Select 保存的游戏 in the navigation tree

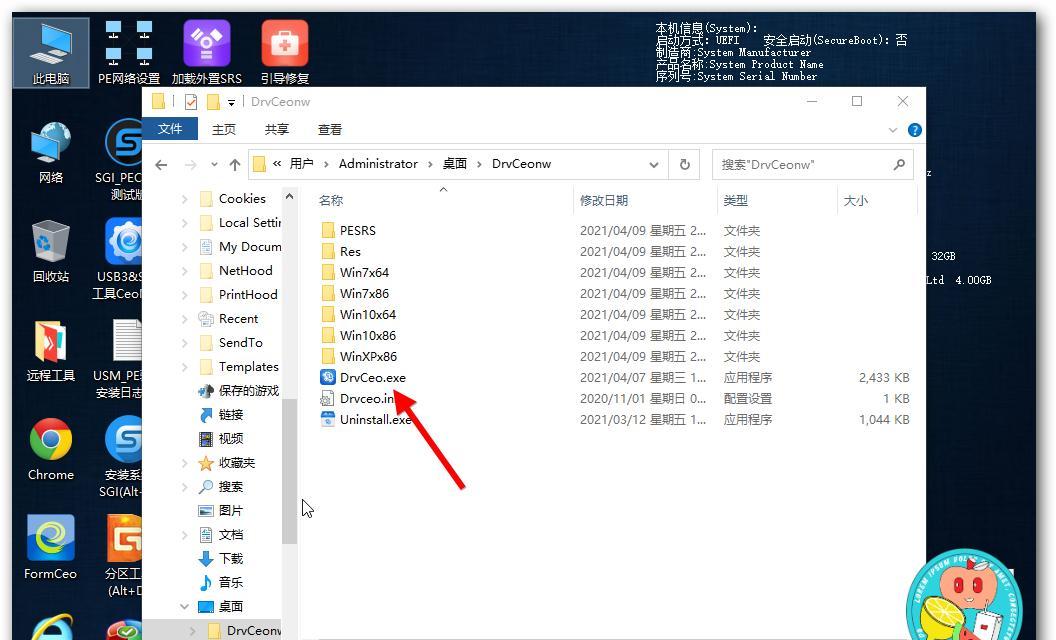pyautogui.click(x=249, y=391)
